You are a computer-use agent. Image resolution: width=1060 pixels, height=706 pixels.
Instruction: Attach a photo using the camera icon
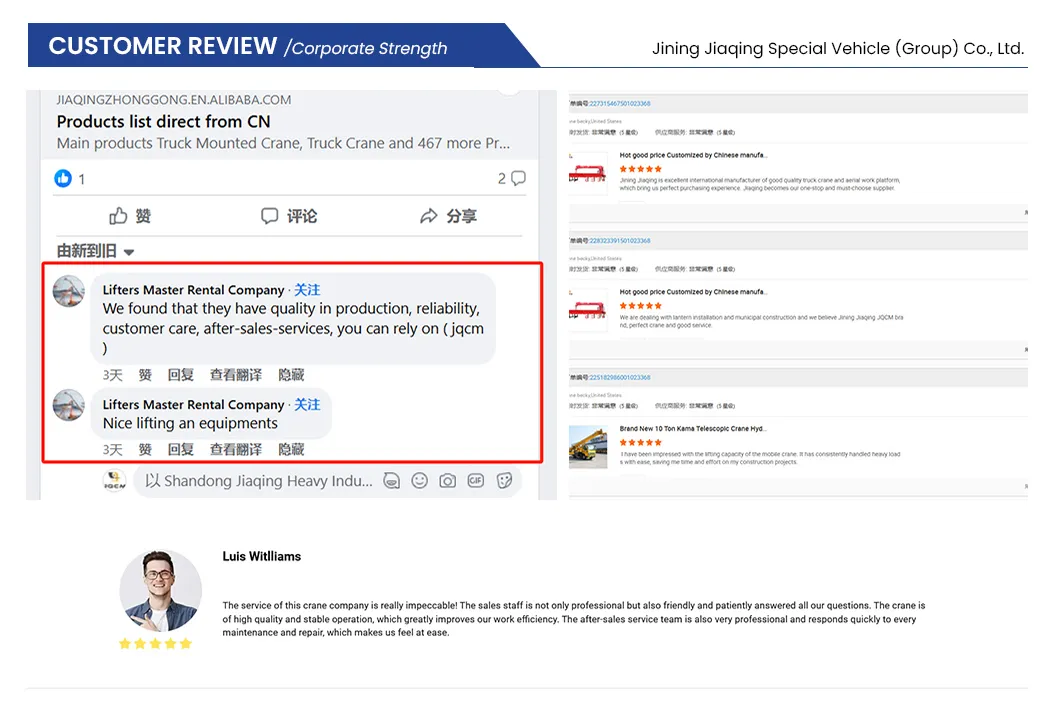pyautogui.click(x=448, y=481)
